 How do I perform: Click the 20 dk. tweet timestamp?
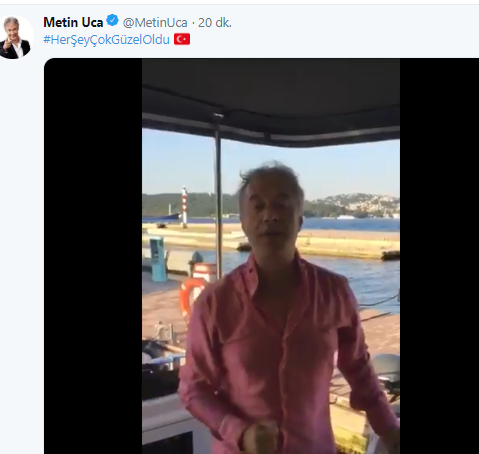(215, 23)
